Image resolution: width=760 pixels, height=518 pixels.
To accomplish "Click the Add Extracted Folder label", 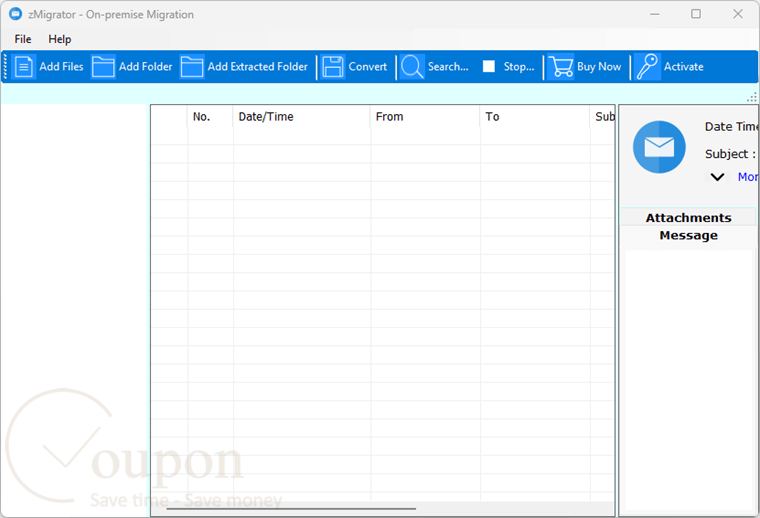I will click(x=258, y=67).
